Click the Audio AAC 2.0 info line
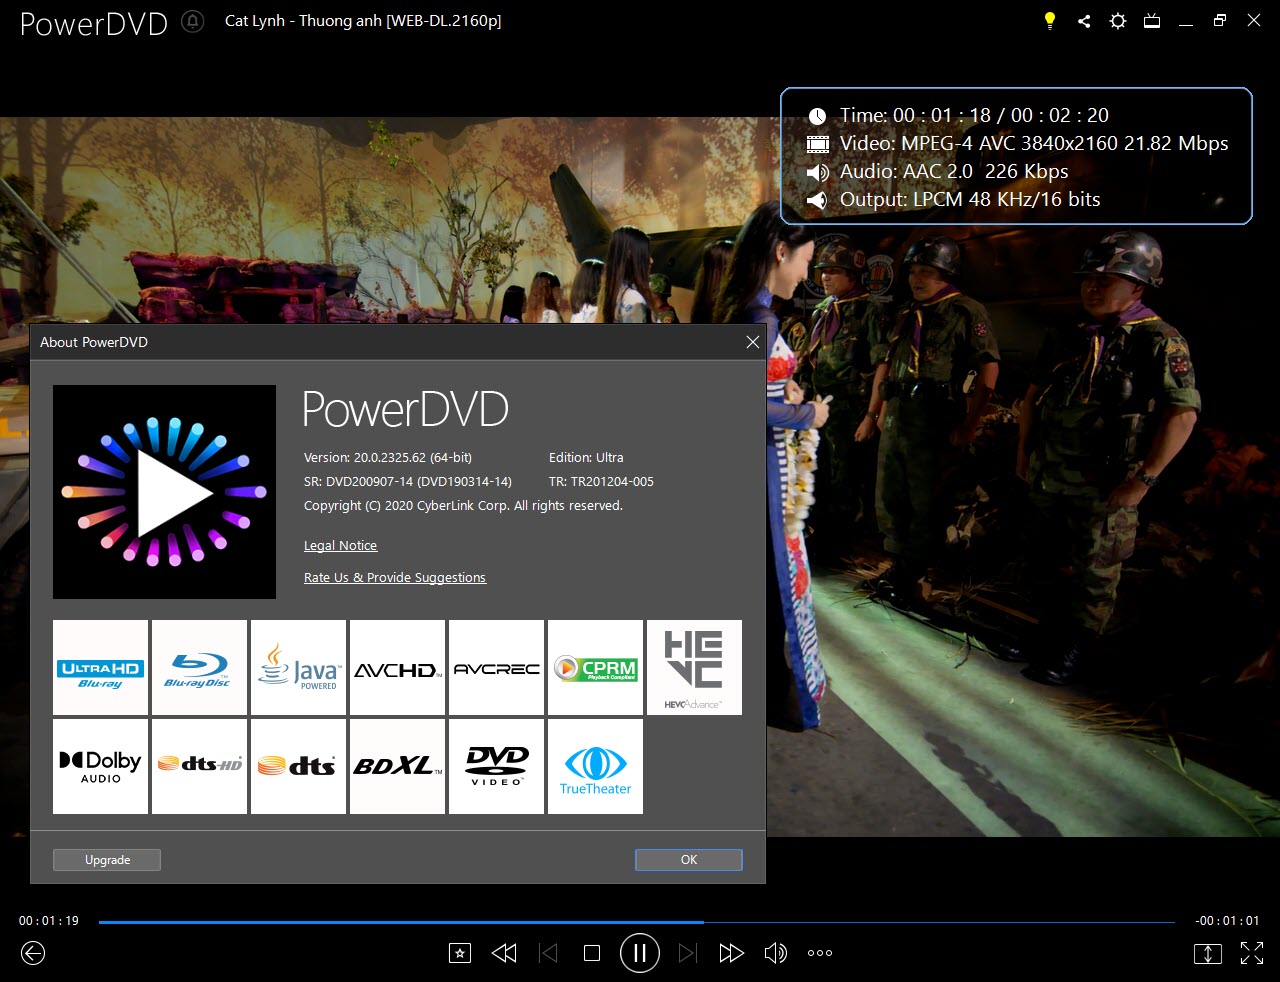This screenshot has width=1280, height=982. 938,171
